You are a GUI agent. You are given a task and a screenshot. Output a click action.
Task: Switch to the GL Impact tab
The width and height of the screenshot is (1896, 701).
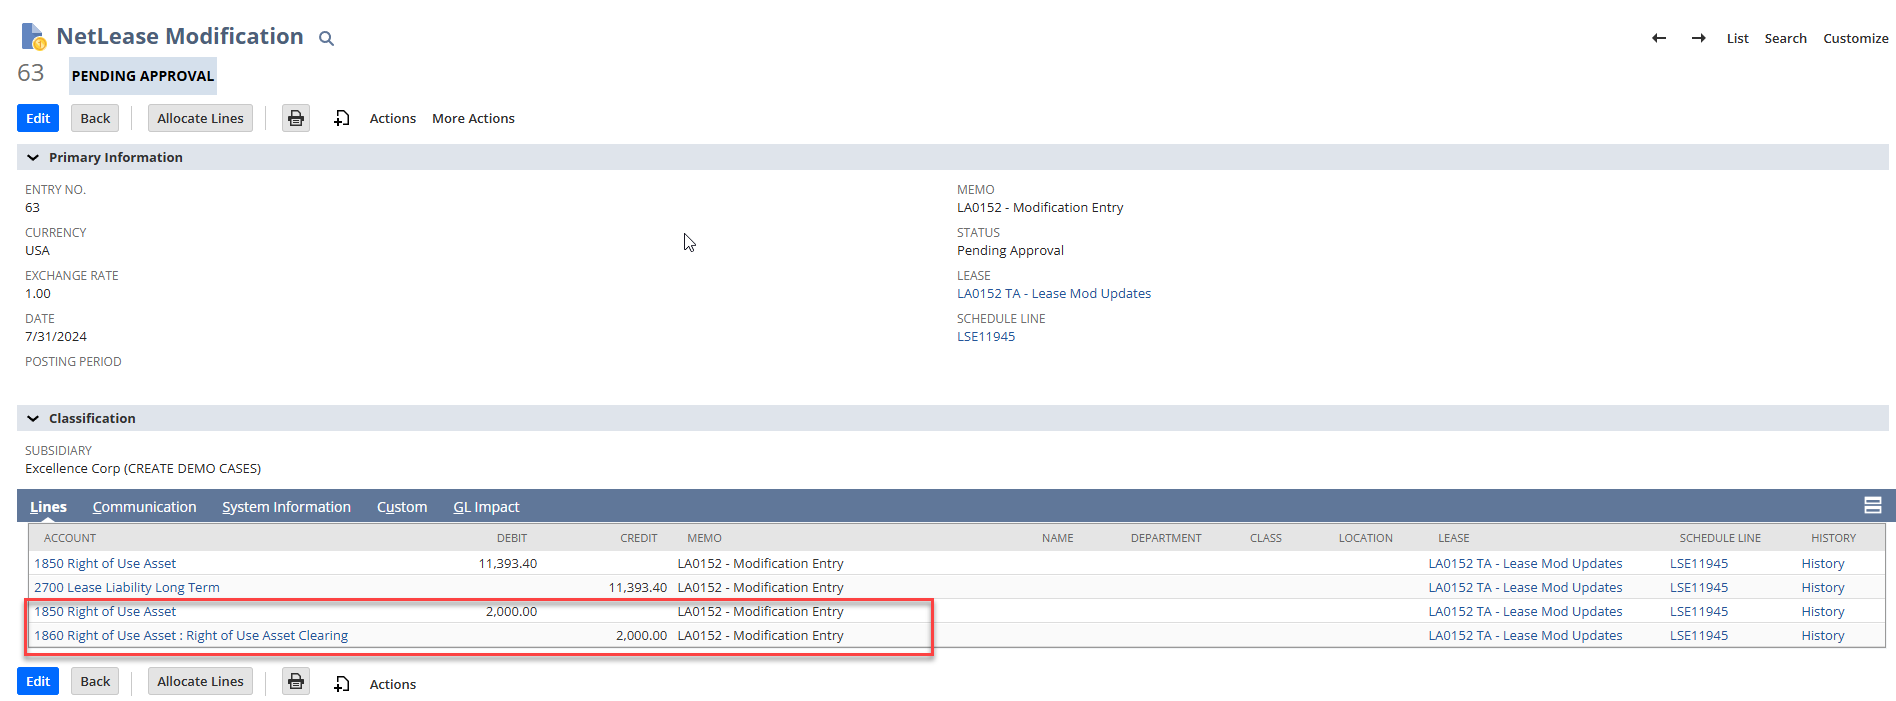tap(486, 507)
